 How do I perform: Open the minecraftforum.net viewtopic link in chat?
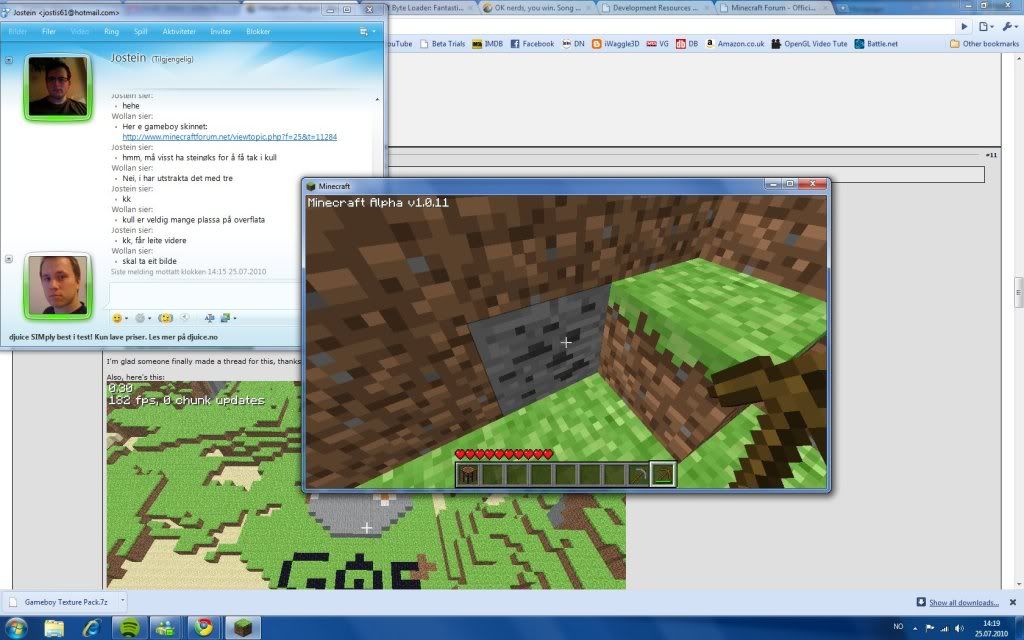229,137
